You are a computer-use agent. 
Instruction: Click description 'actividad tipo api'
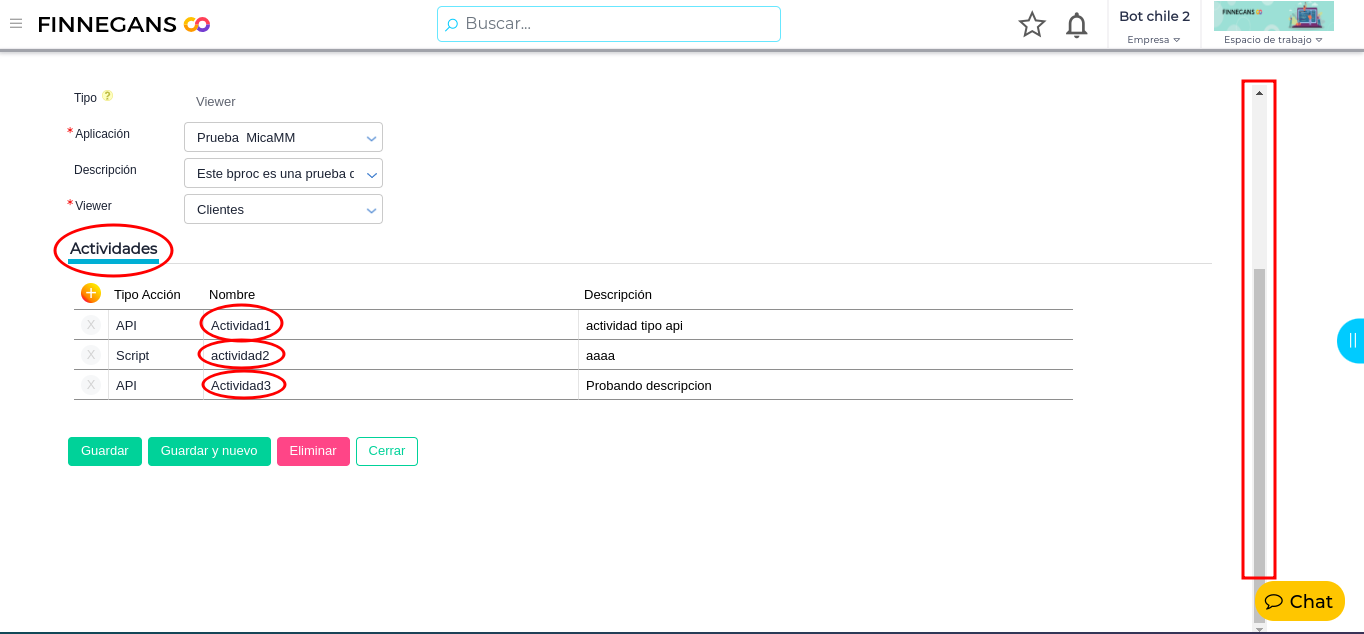click(634, 325)
